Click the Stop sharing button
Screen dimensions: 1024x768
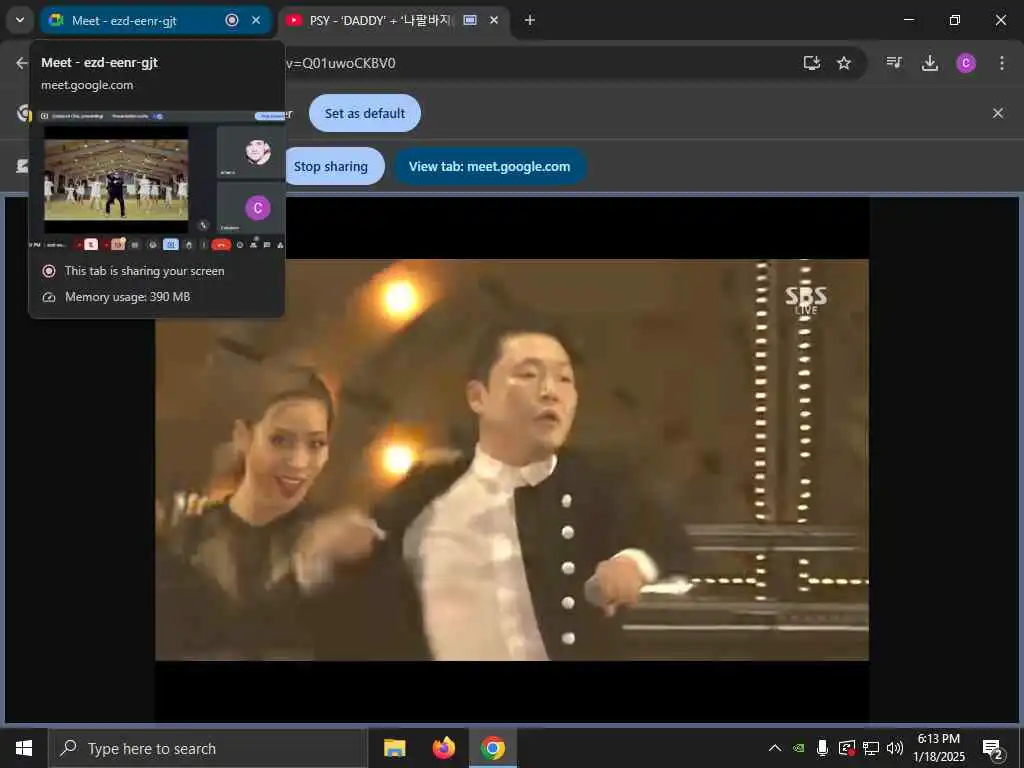tap(334, 167)
